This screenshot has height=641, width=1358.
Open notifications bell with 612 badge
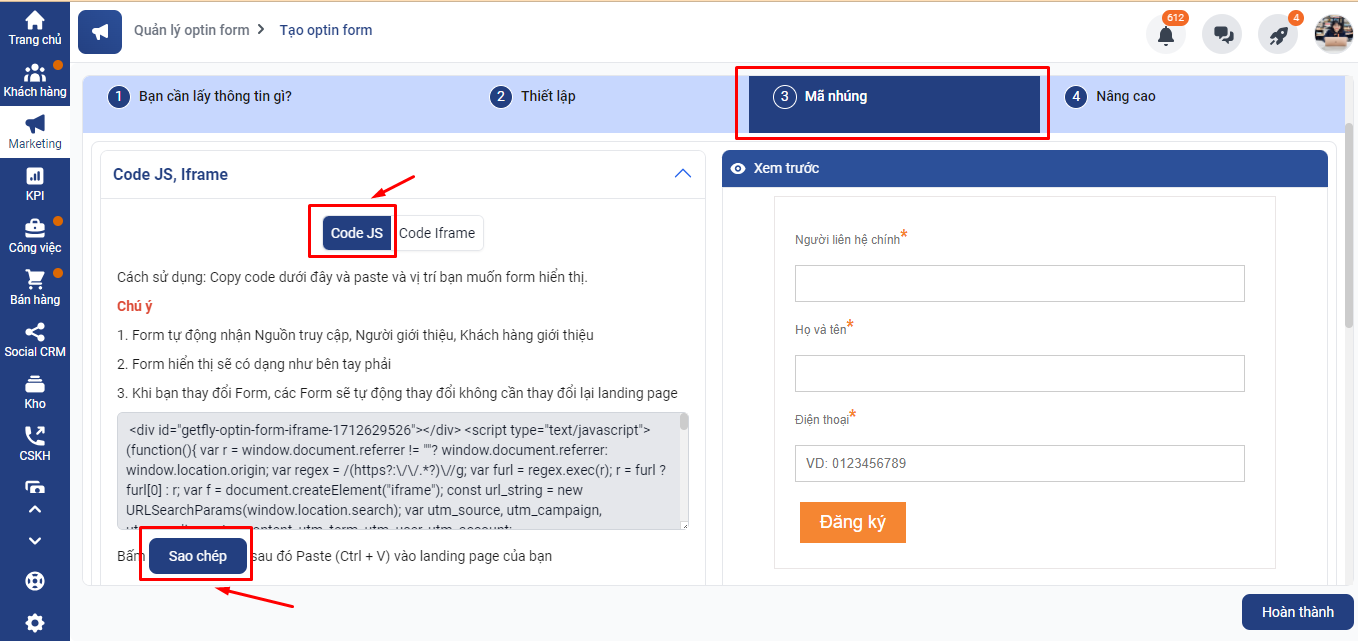click(1165, 35)
